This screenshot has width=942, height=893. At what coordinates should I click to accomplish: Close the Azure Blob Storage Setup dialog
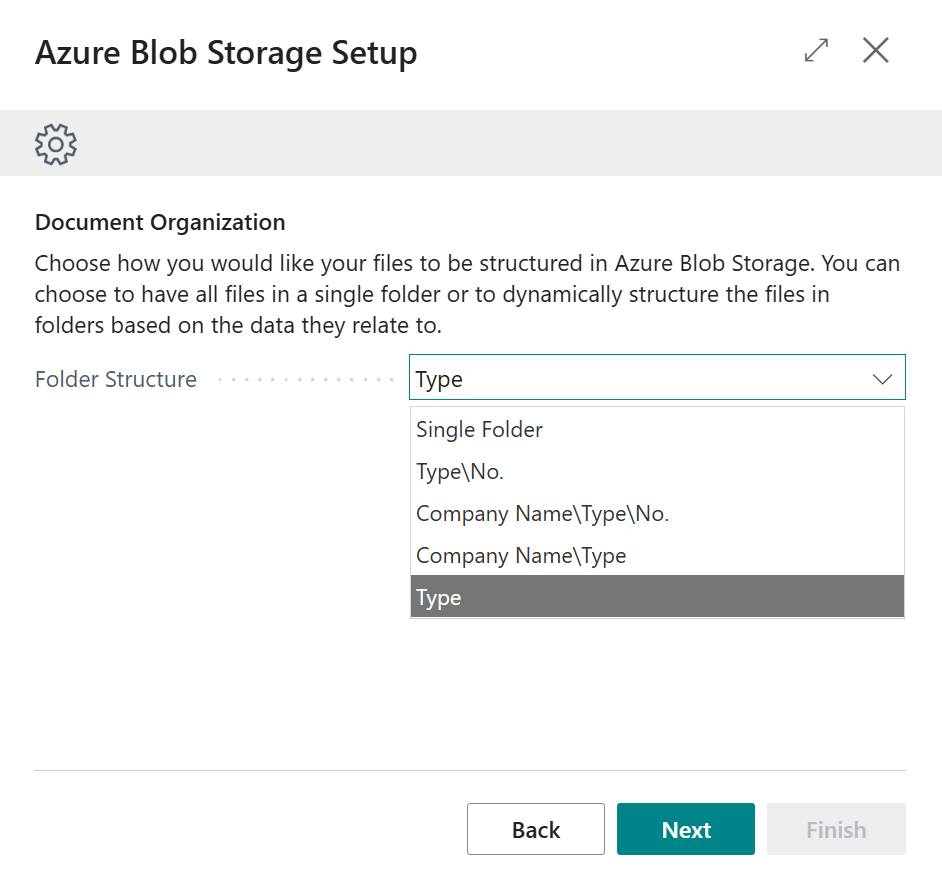(x=875, y=51)
